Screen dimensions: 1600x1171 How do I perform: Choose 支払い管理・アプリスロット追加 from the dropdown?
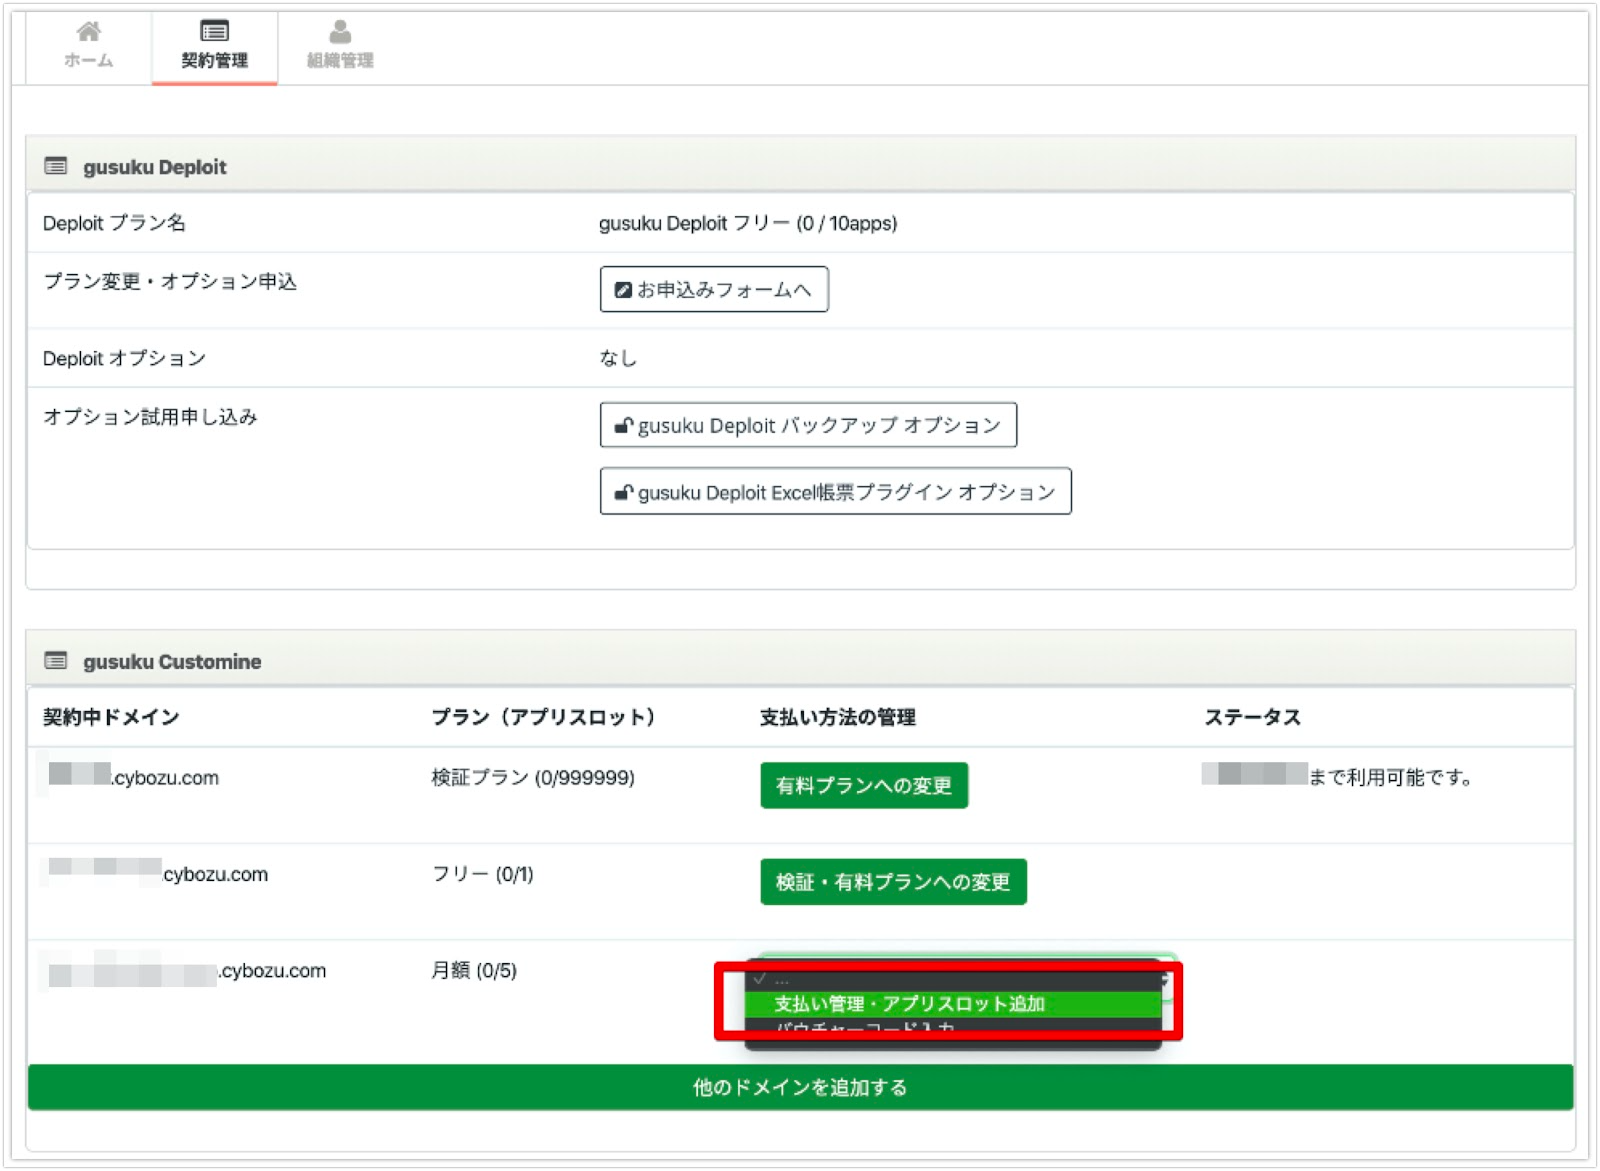953,1003
